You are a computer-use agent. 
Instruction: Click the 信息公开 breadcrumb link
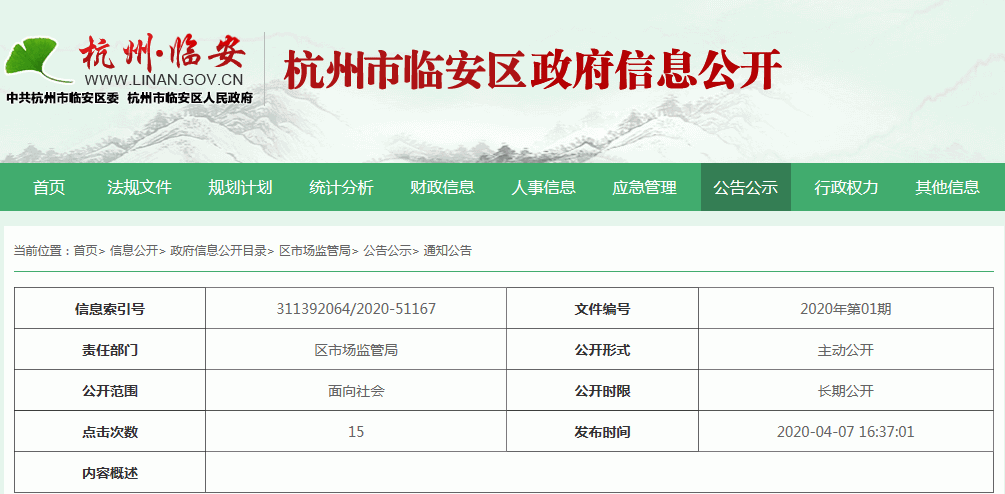tap(133, 251)
